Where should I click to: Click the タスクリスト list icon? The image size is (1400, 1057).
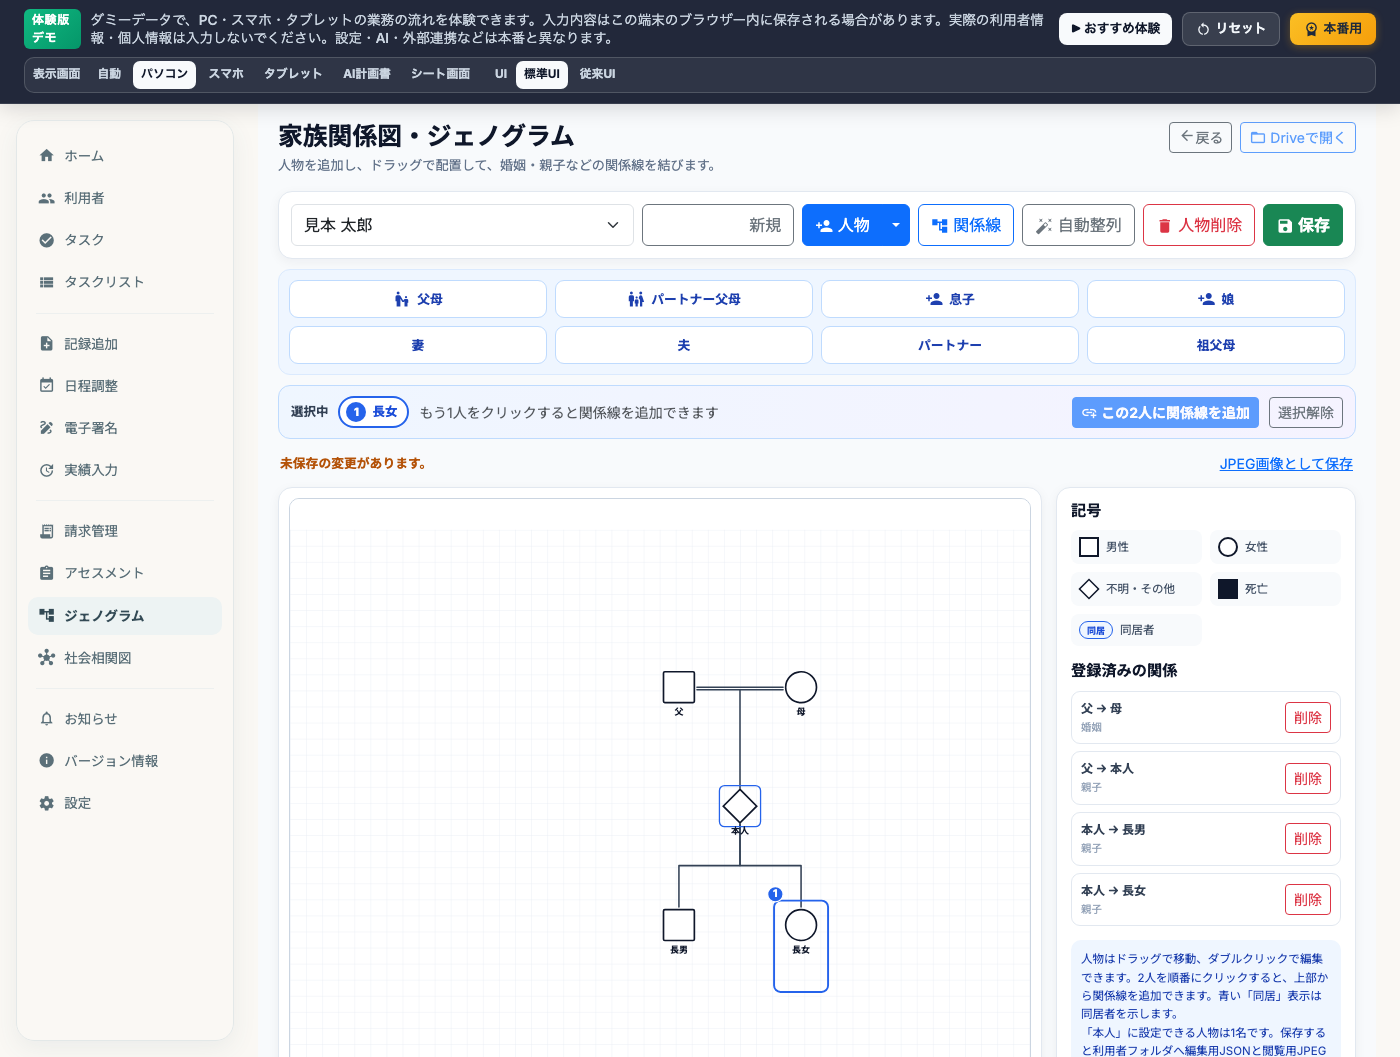pyautogui.click(x=46, y=282)
